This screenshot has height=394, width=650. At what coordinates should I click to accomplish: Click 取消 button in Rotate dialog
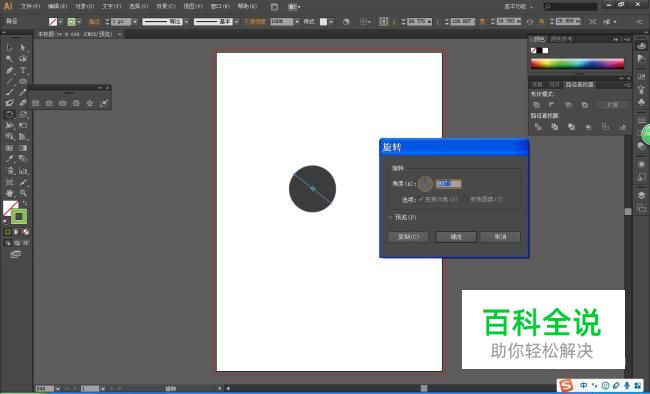500,237
